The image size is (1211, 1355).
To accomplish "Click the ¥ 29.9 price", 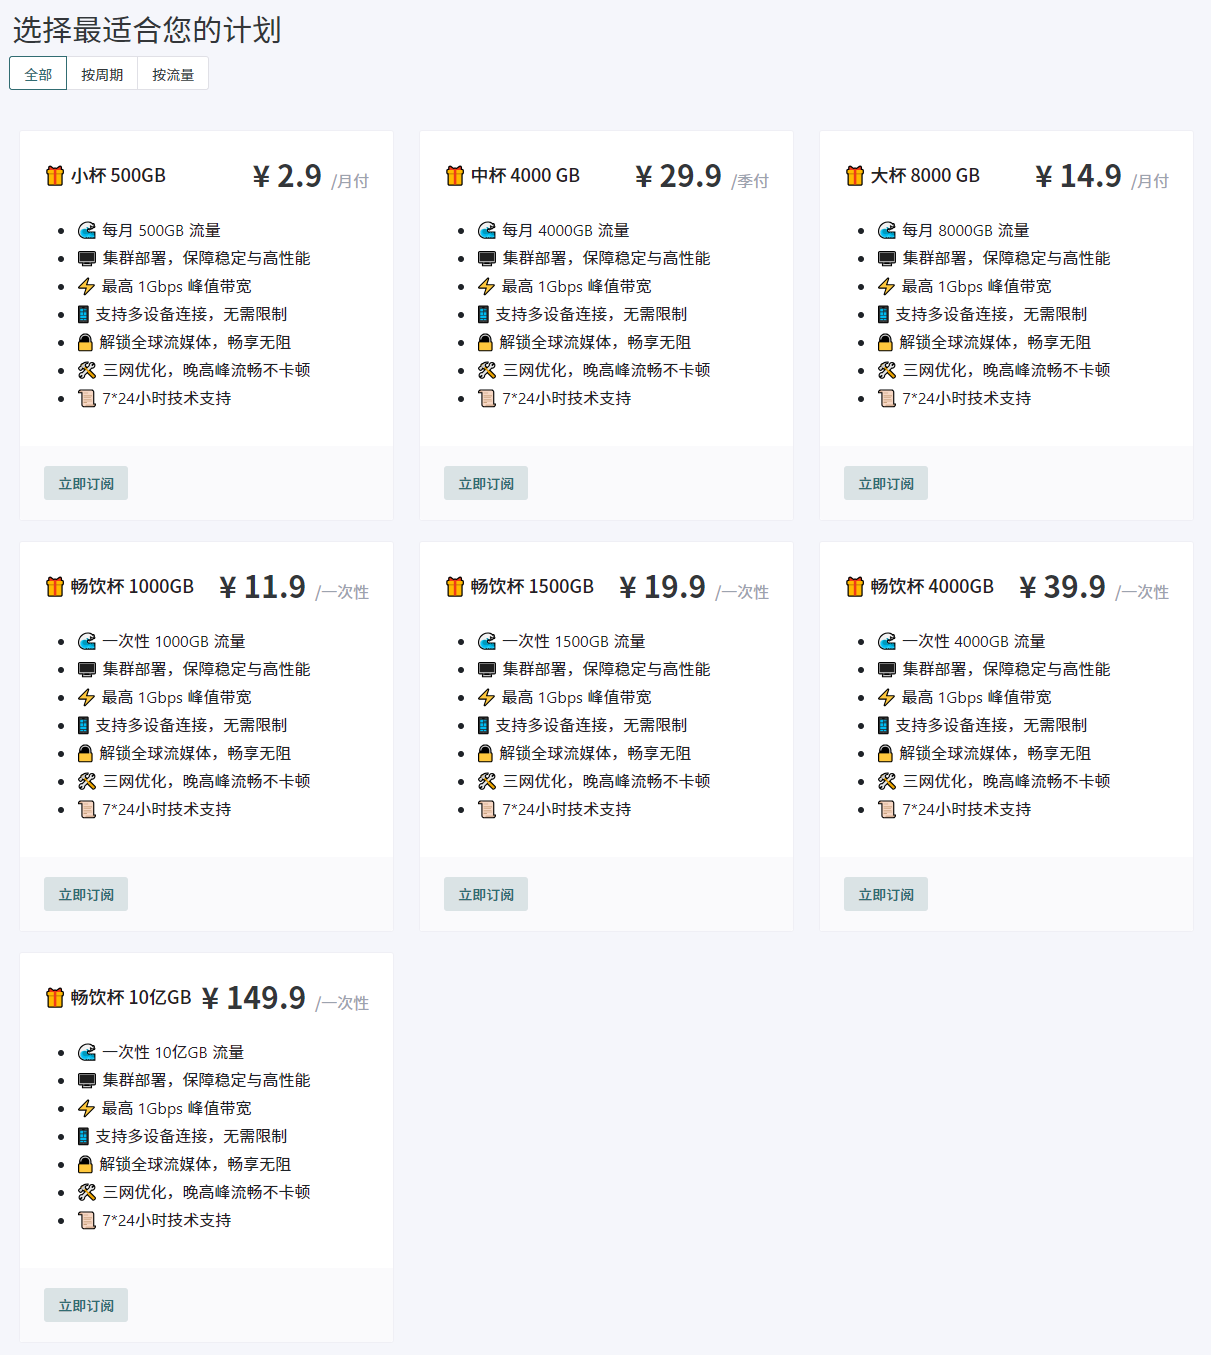I will [678, 177].
